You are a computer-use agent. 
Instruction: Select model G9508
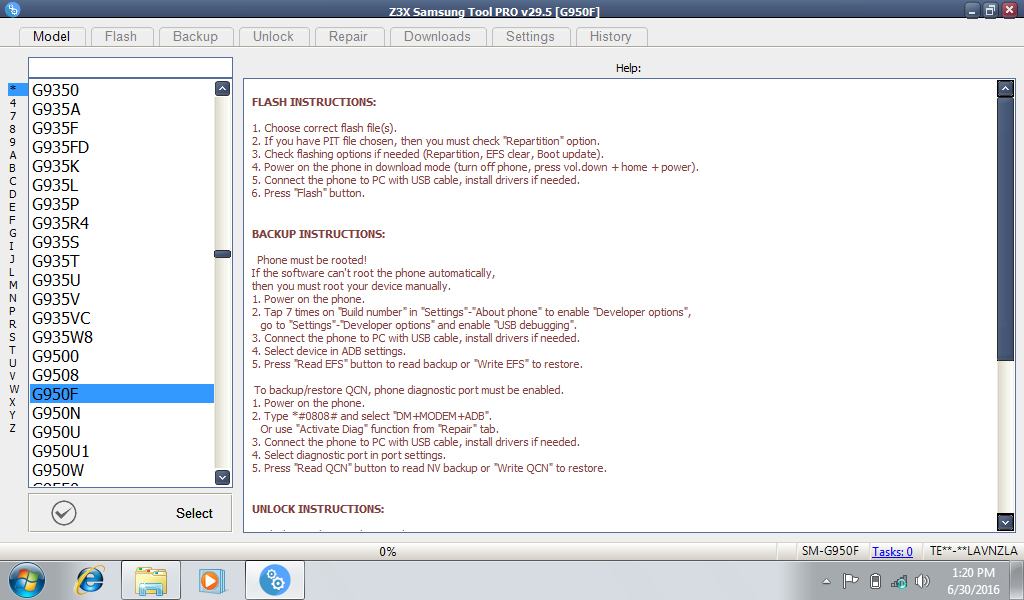pos(122,375)
